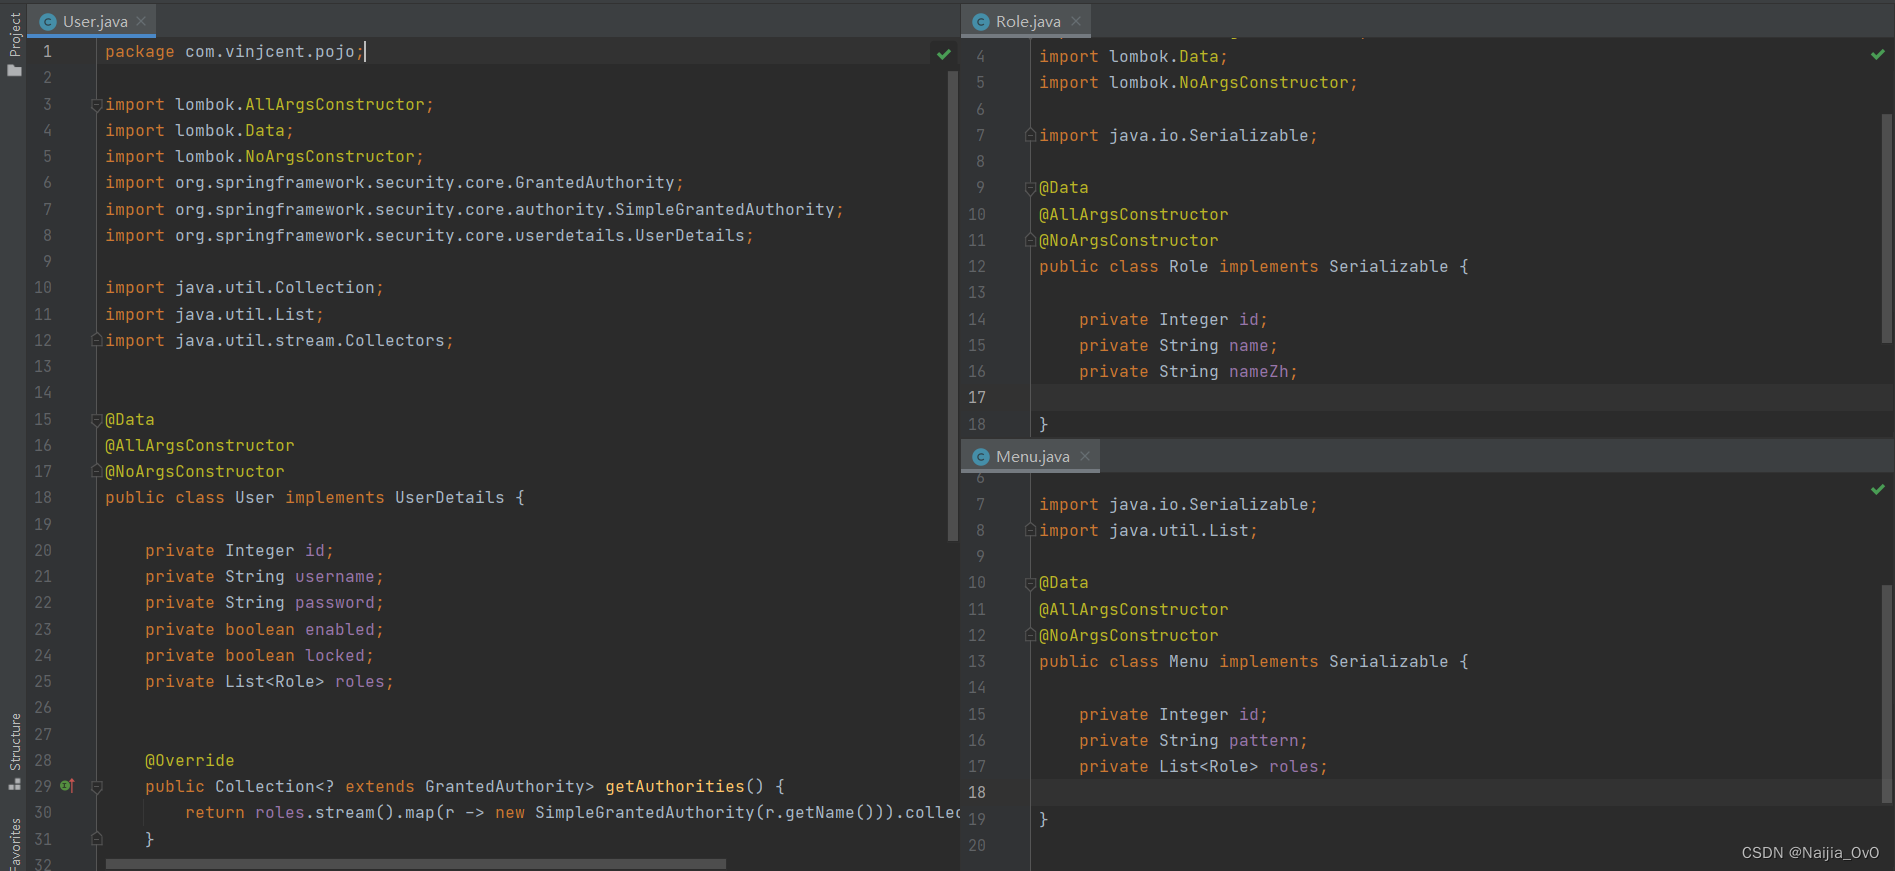Click line number 18 in Menu.java gutter
Screen dimensions: 1895x871
(977, 792)
